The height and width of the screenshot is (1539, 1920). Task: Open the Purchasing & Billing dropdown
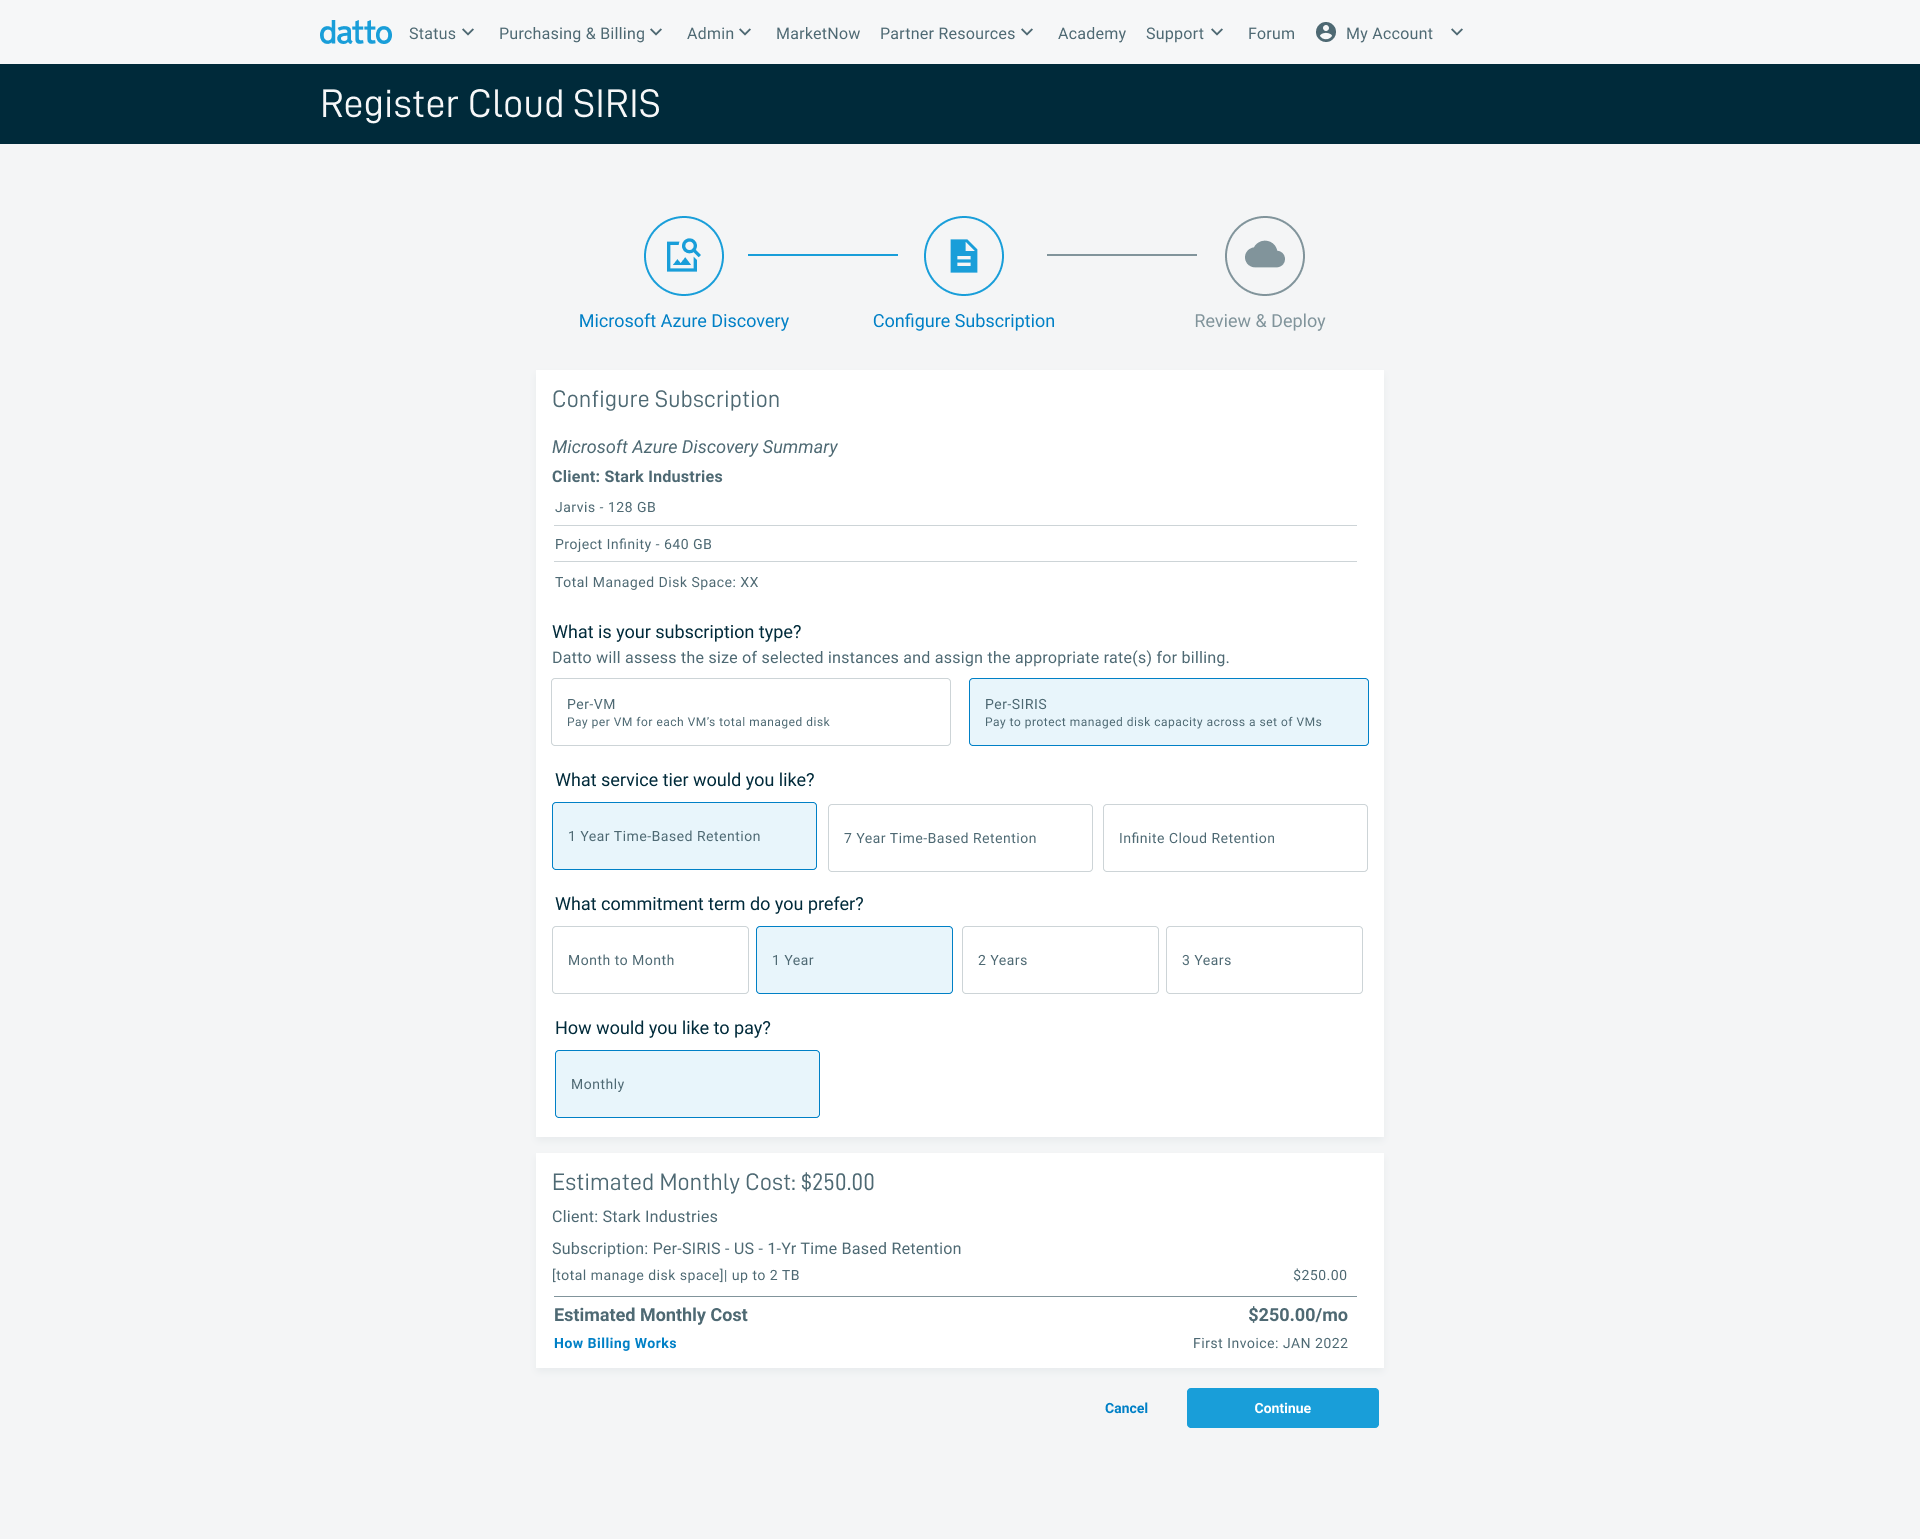[x=580, y=33]
